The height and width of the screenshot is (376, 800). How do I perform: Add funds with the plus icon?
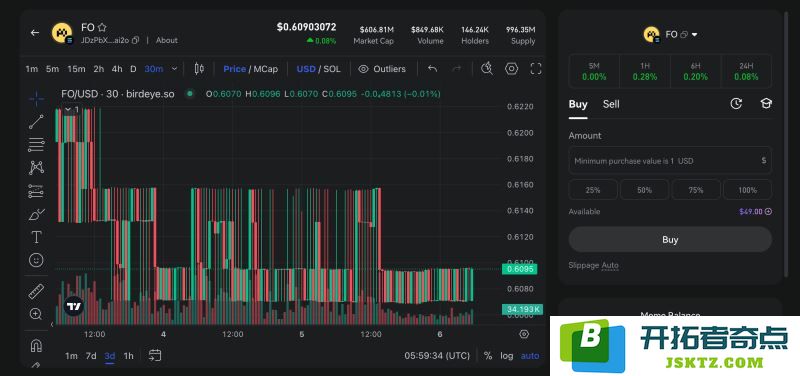[x=768, y=212]
